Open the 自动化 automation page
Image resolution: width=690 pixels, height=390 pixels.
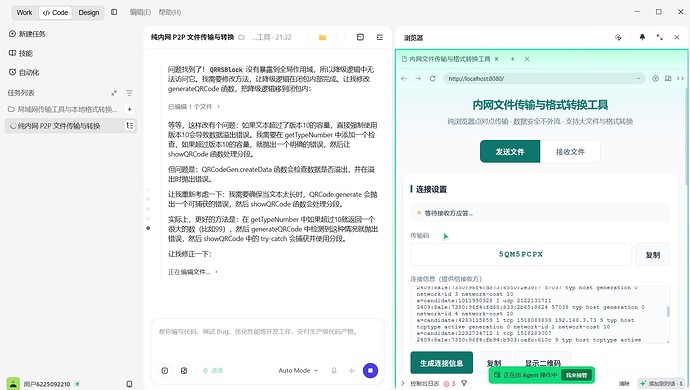coord(24,72)
